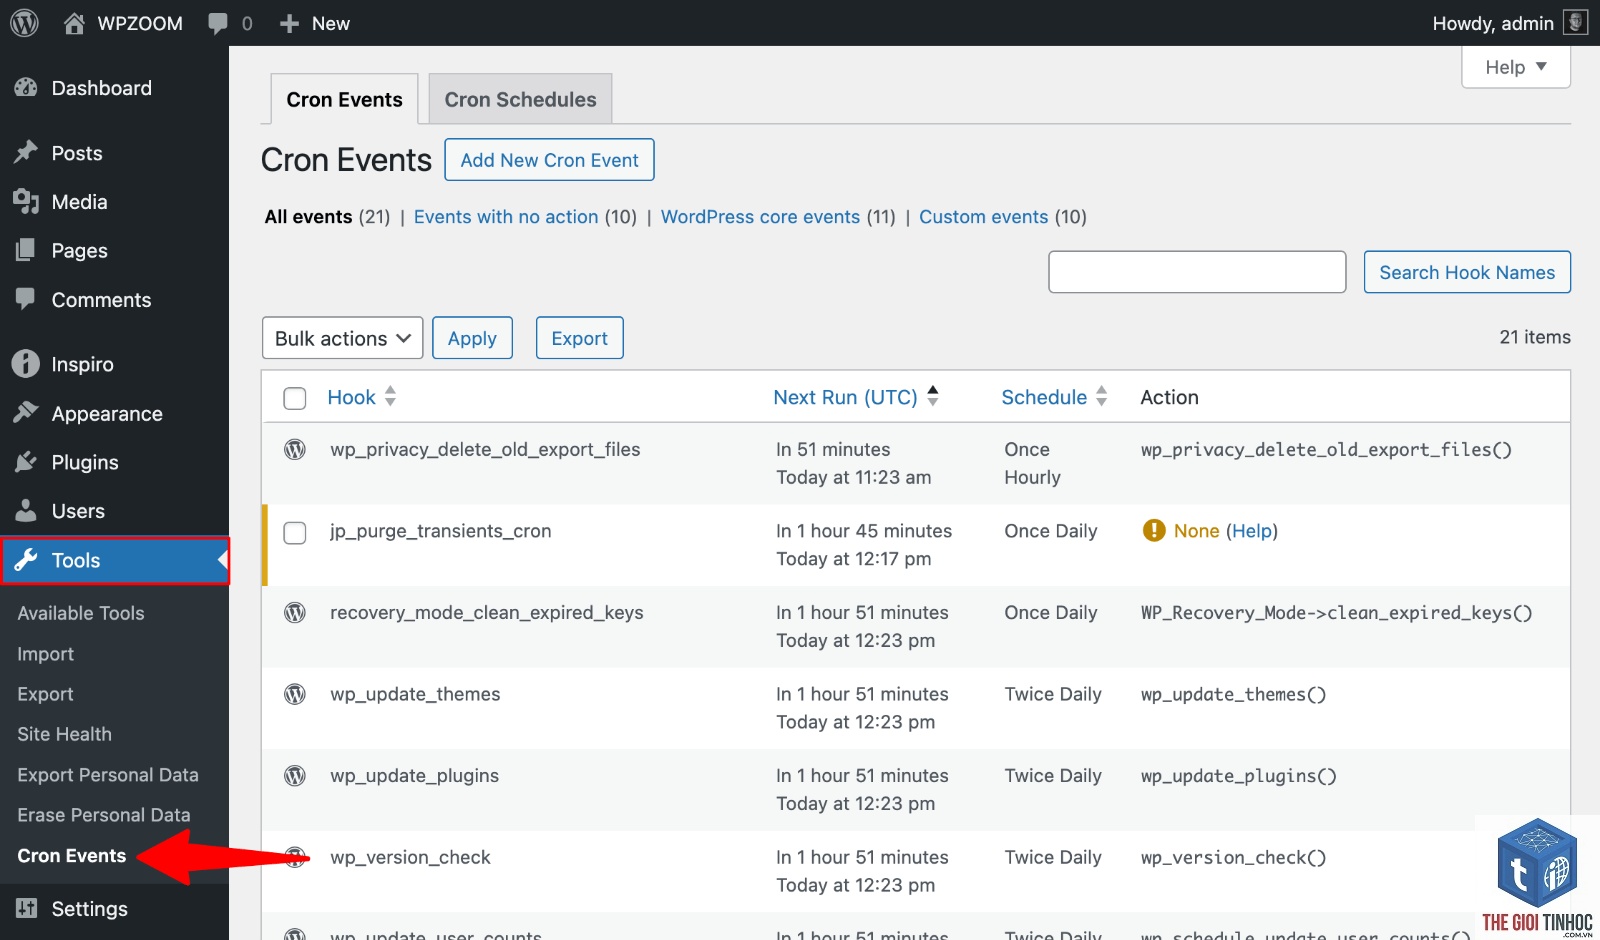Open Site Health submenu item
This screenshot has width=1600, height=940.
(x=64, y=734)
